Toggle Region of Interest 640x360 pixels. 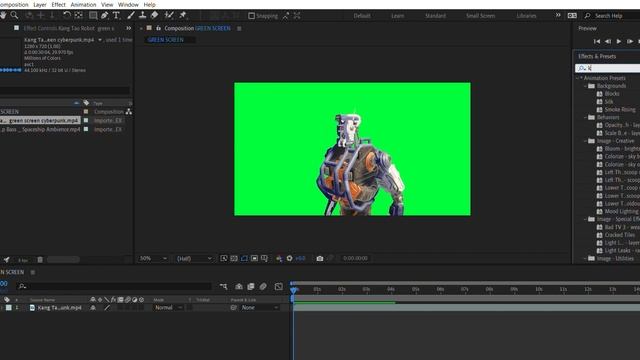pyautogui.click(x=254, y=258)
